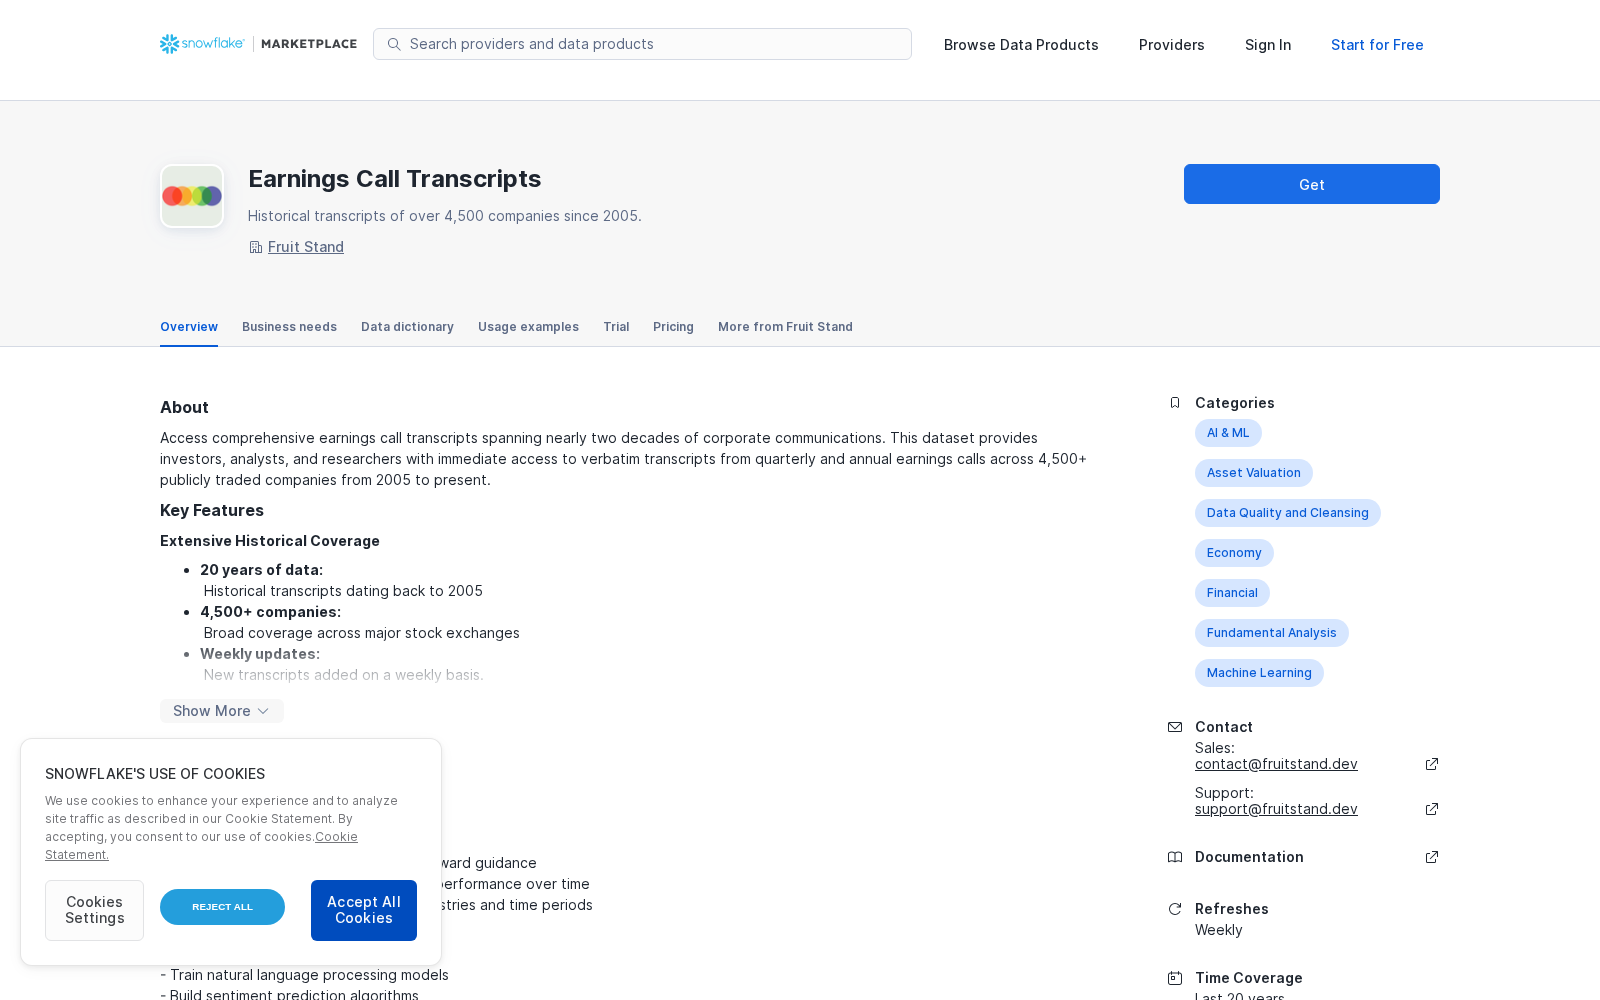Image resolution: width=1600 pixels, height=1000 pixels.
Task: View the Pricing tab
Action: click(x=673, y=327)
